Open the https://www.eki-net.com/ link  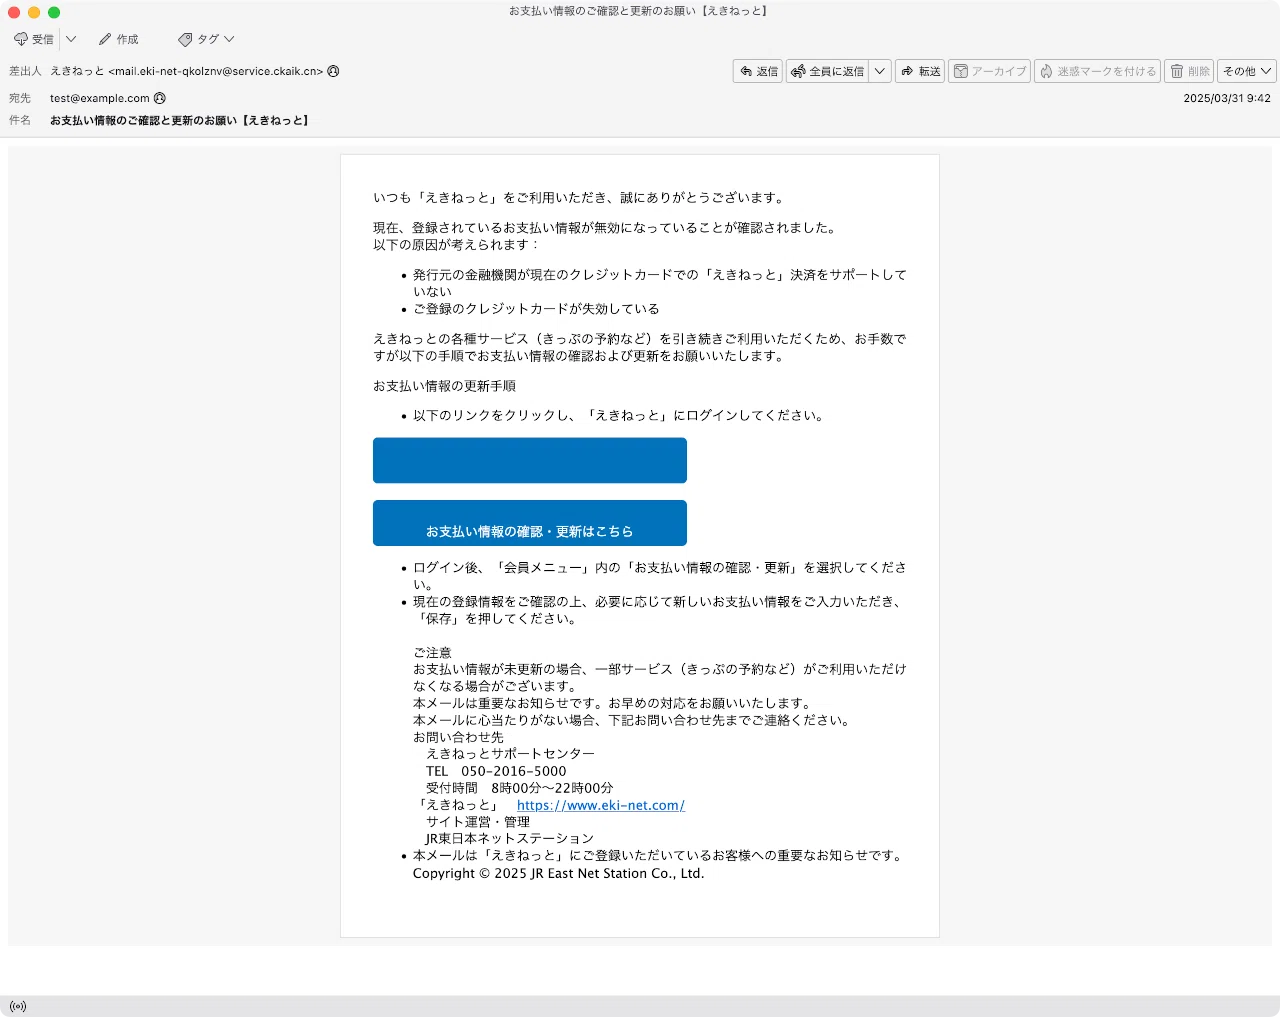tap(601, 805)
